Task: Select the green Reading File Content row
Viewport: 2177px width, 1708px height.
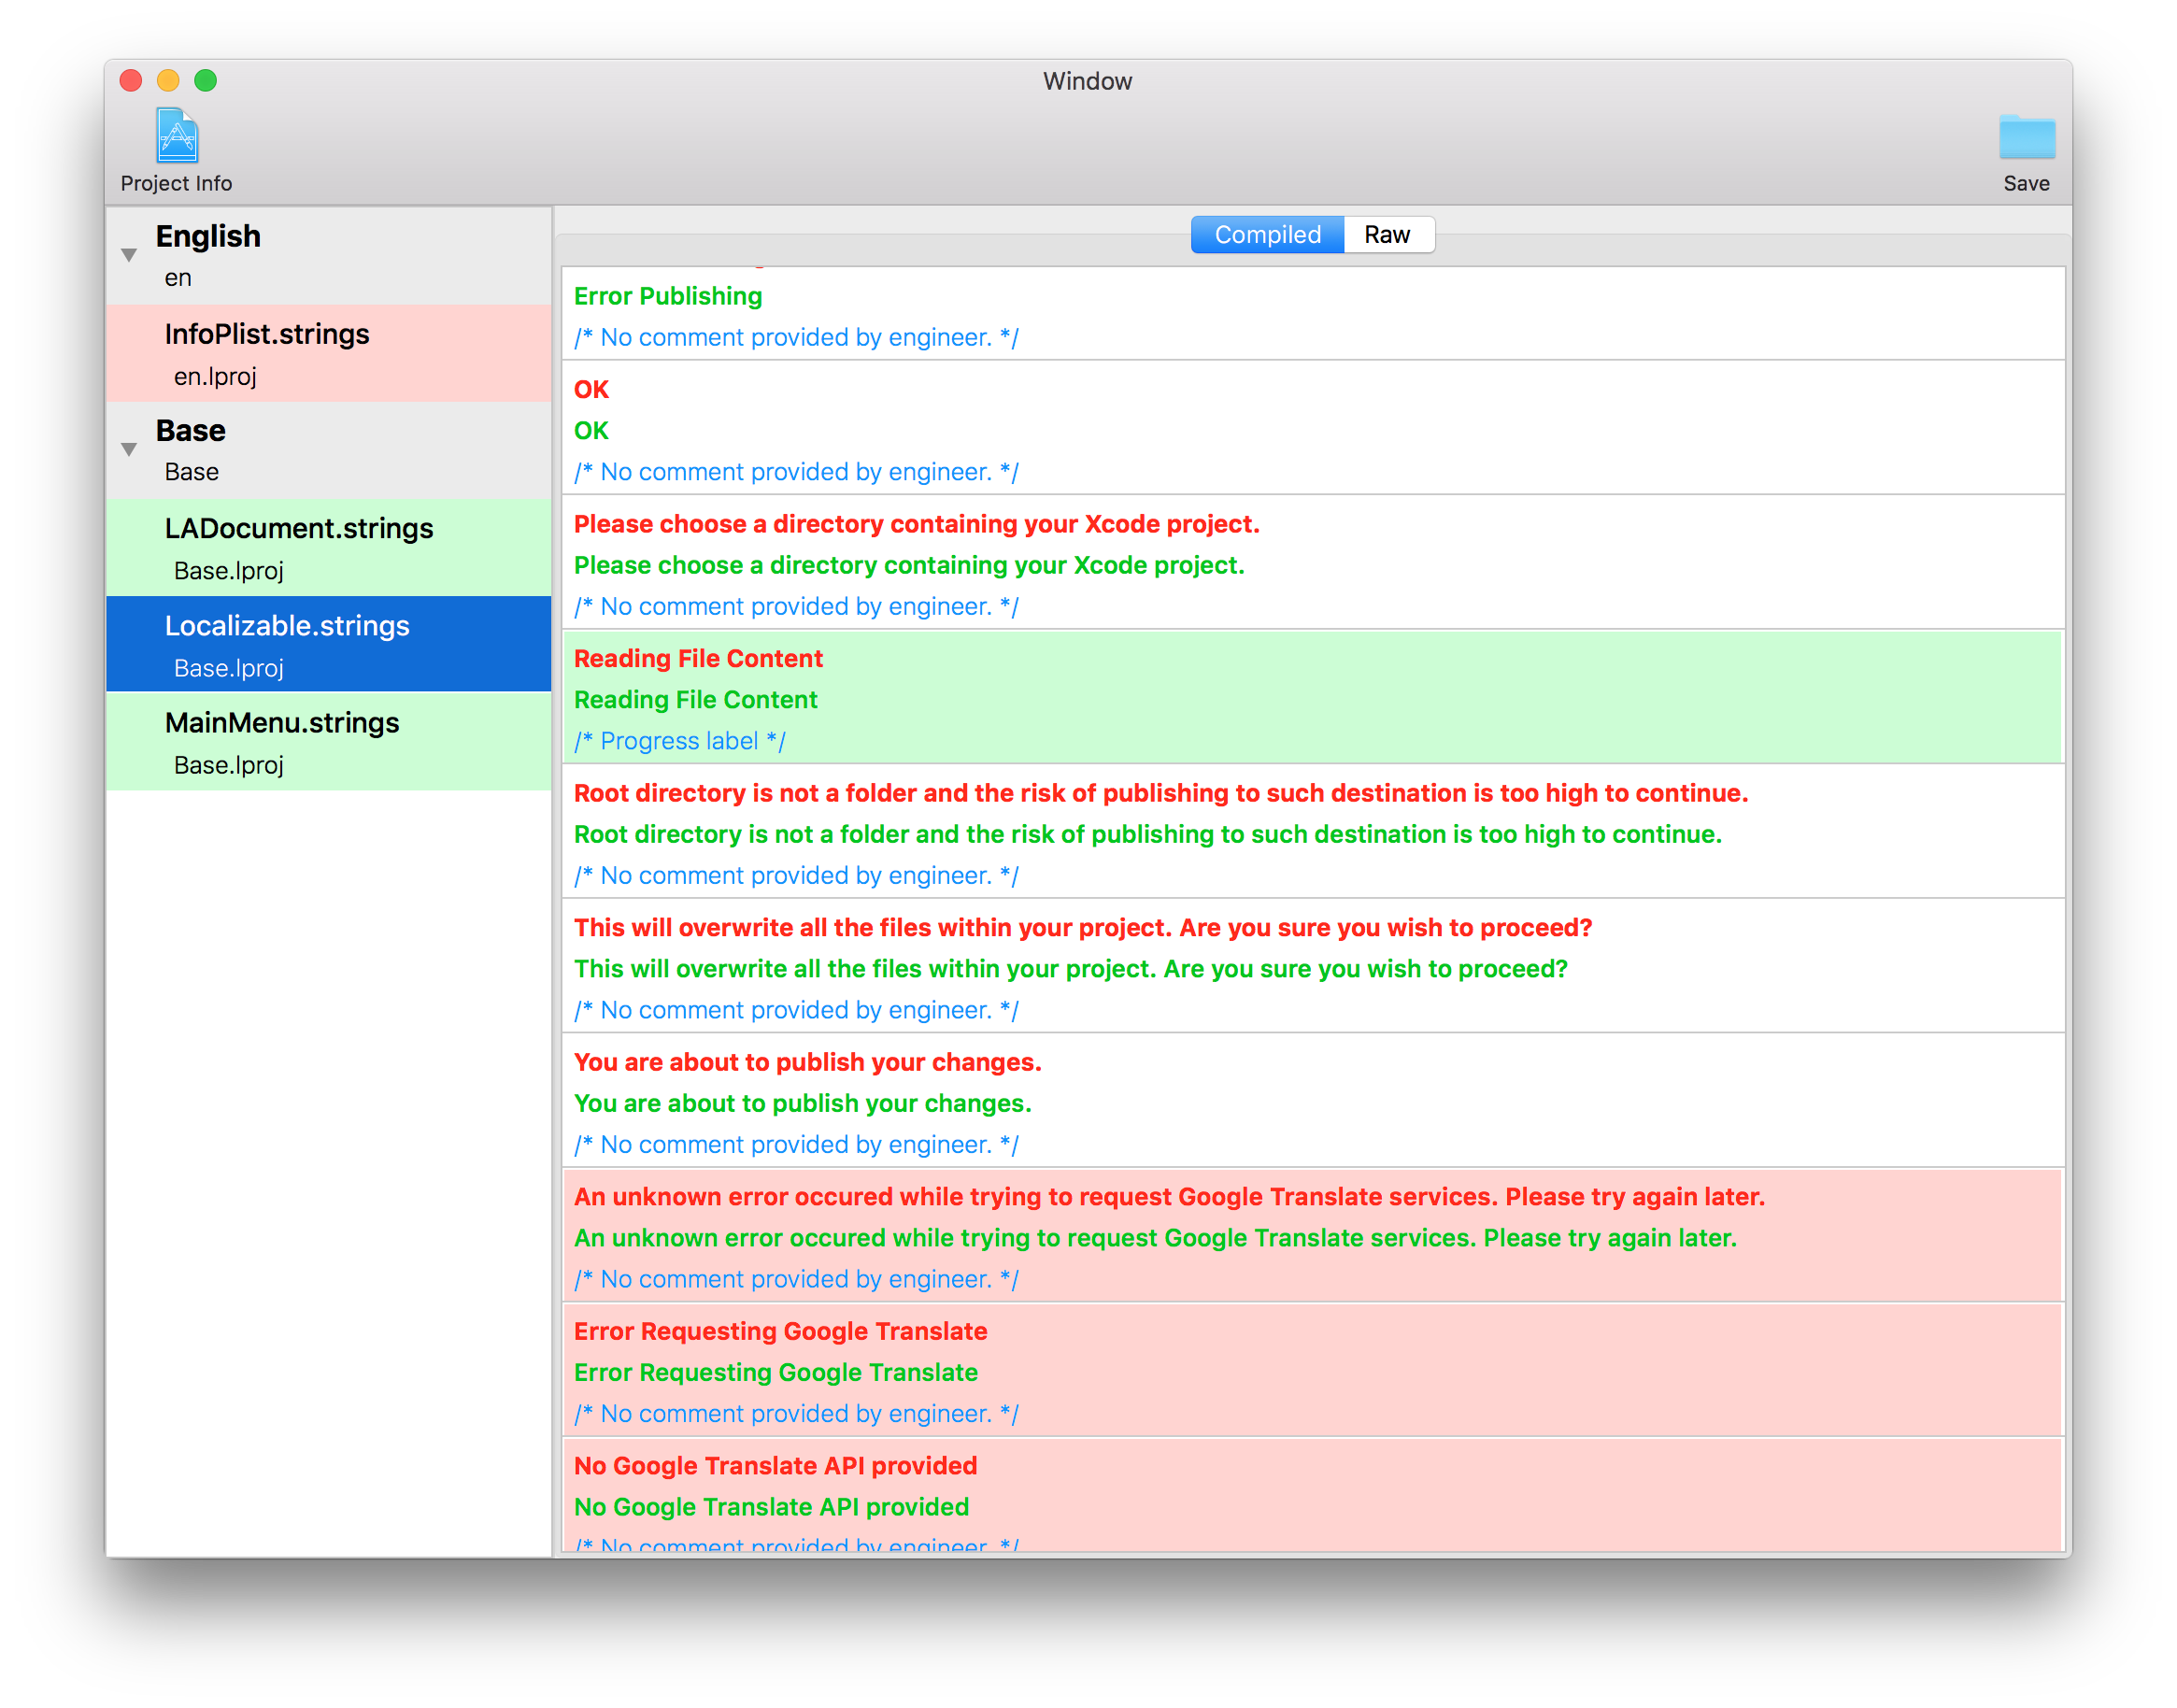Action: pos(1310,698)
